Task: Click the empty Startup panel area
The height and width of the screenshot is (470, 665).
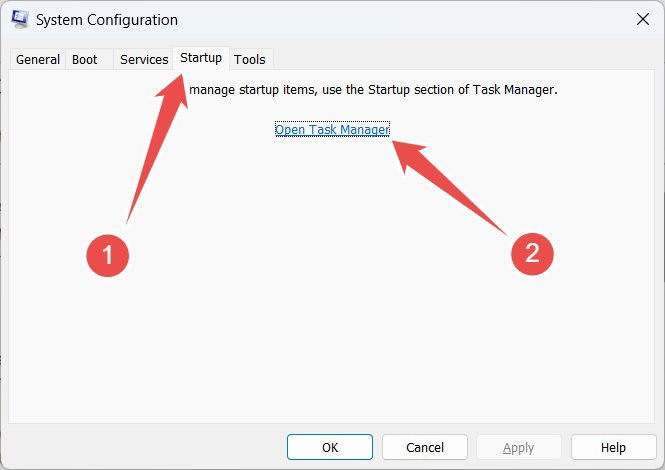Action: point(331,339)
